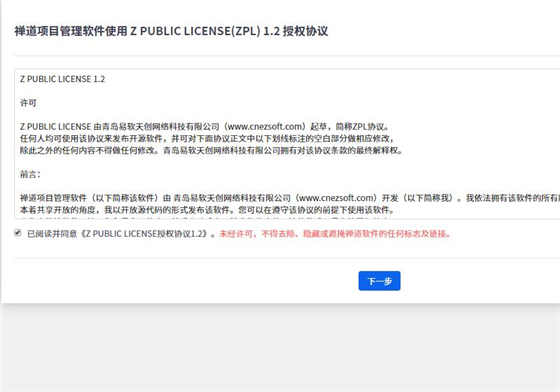Viewport: 560px width, 392px height.
Task: Click the 前言: heading in the license text
Action: (30, 174)
